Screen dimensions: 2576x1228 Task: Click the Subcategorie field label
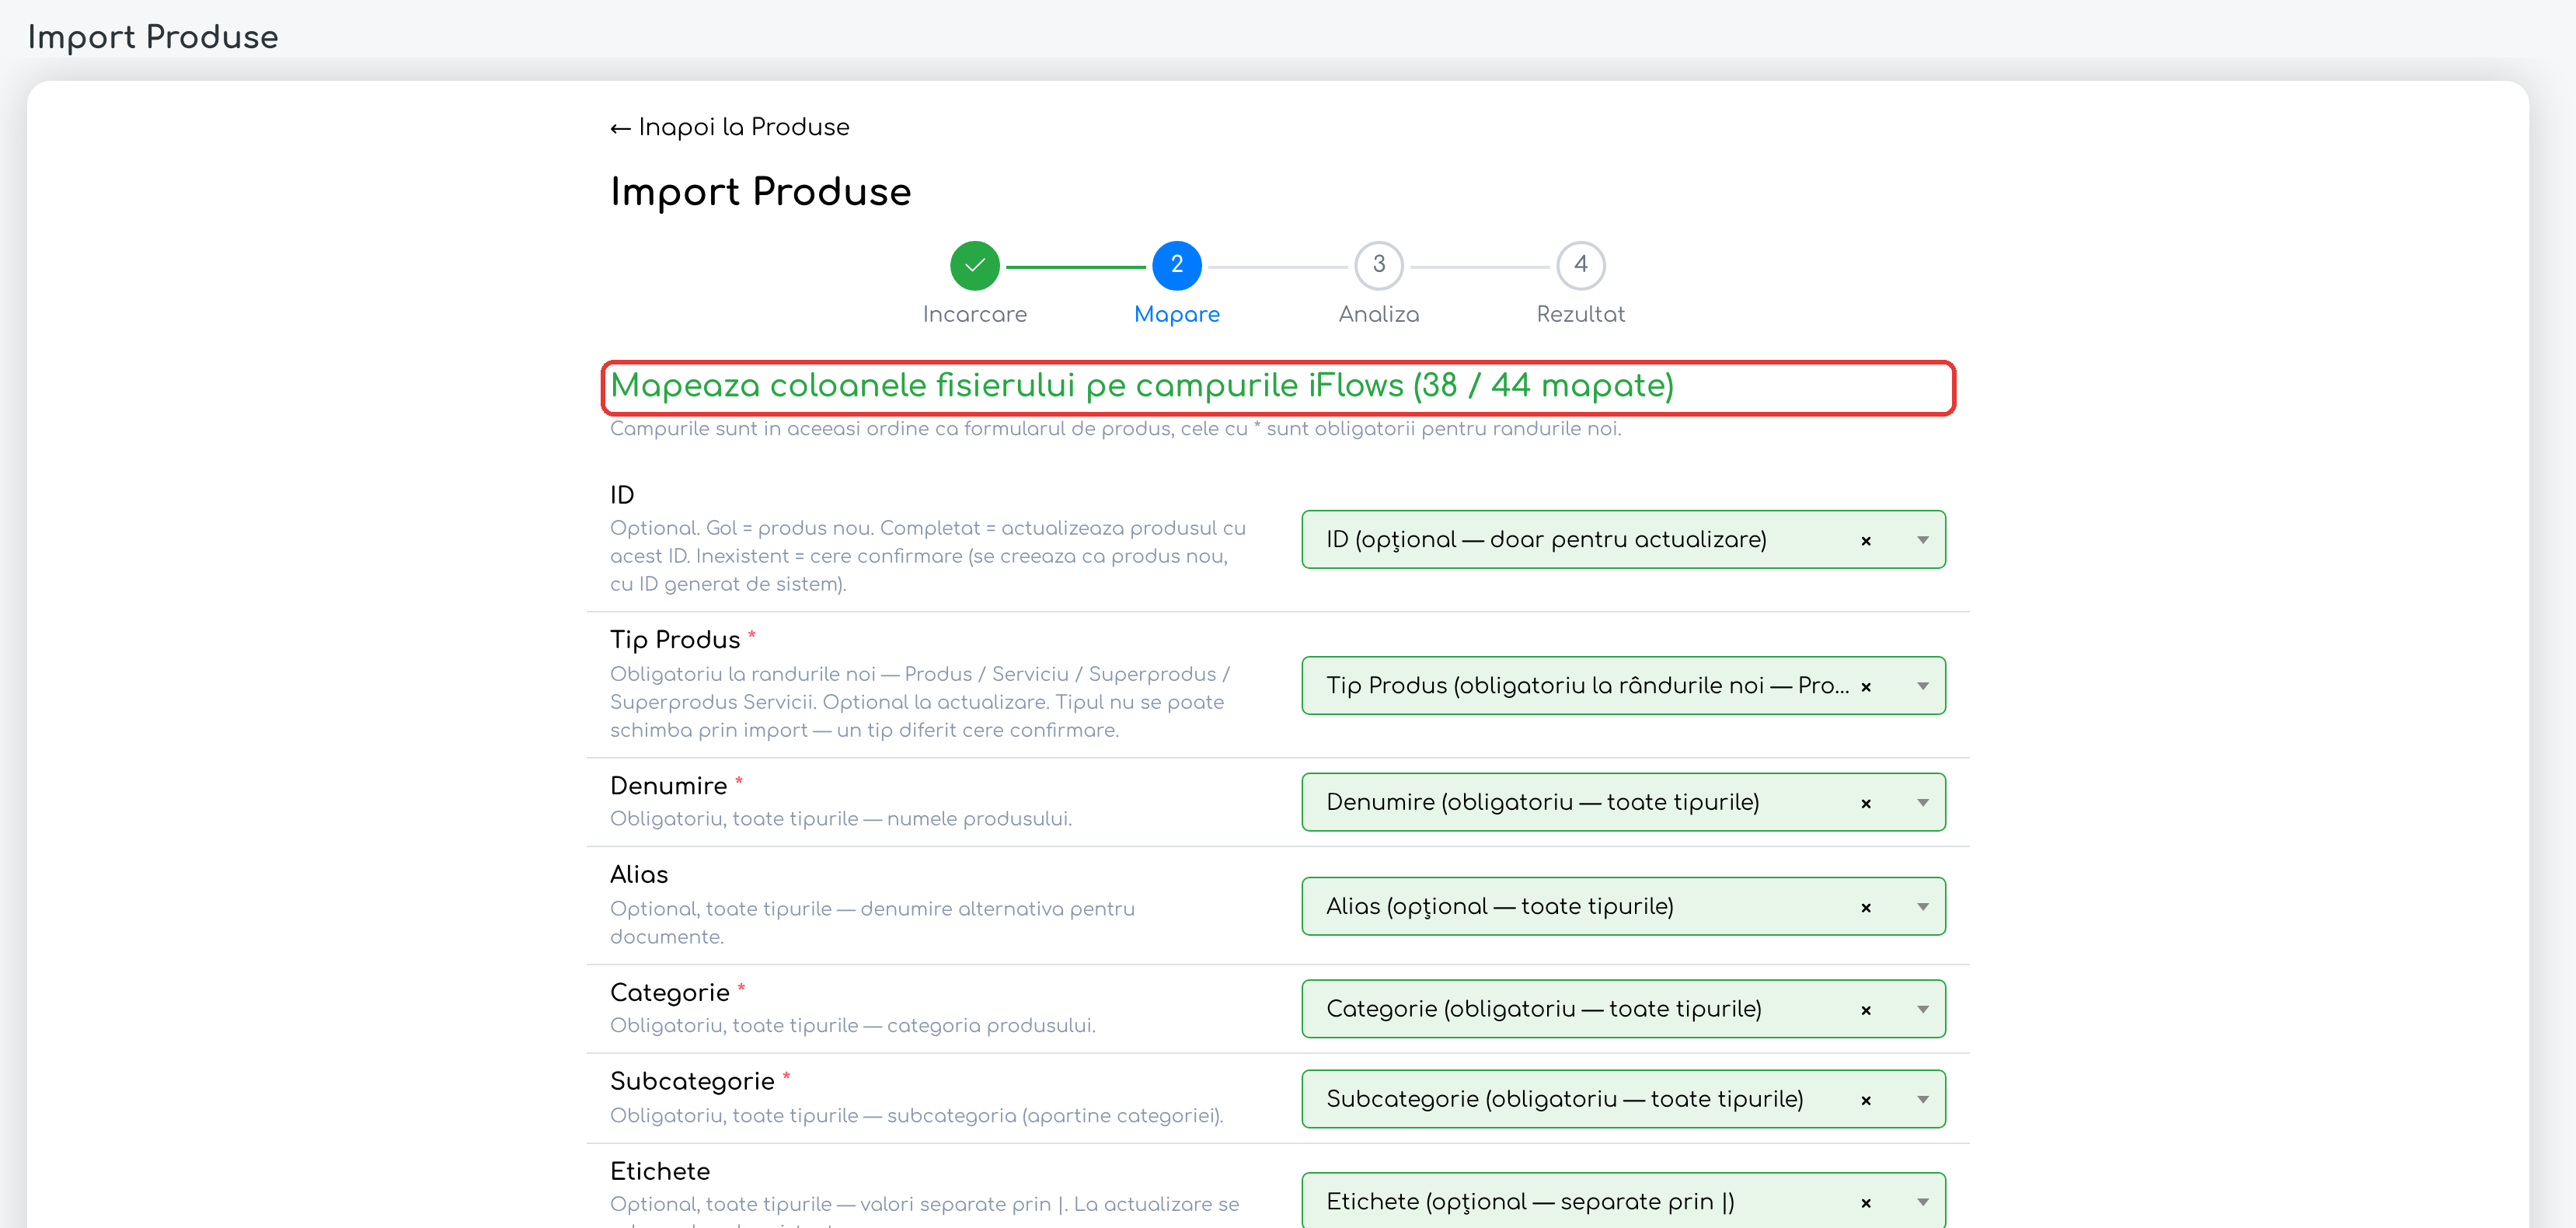[x=692, y=1082]
